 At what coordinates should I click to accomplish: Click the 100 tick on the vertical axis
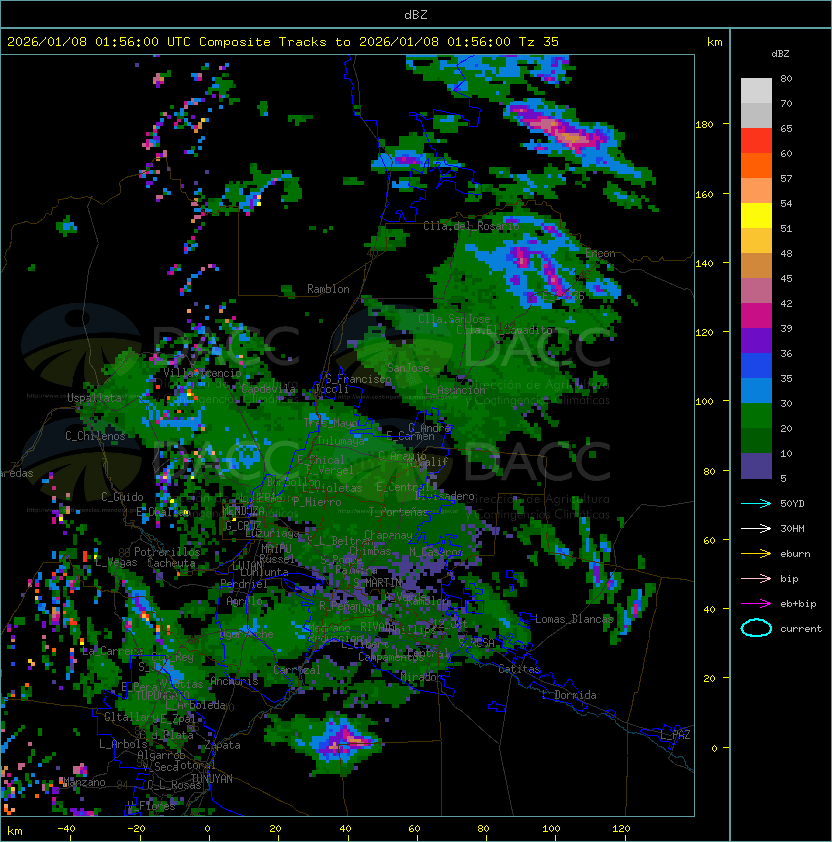(704, 402)
